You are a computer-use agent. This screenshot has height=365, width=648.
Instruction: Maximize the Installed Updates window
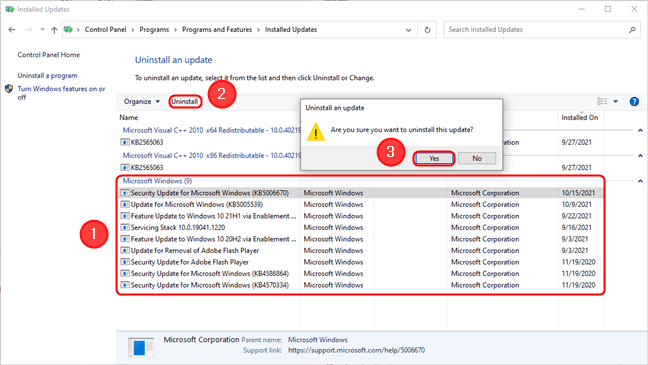pyautogui.click(x=608, y=9)
